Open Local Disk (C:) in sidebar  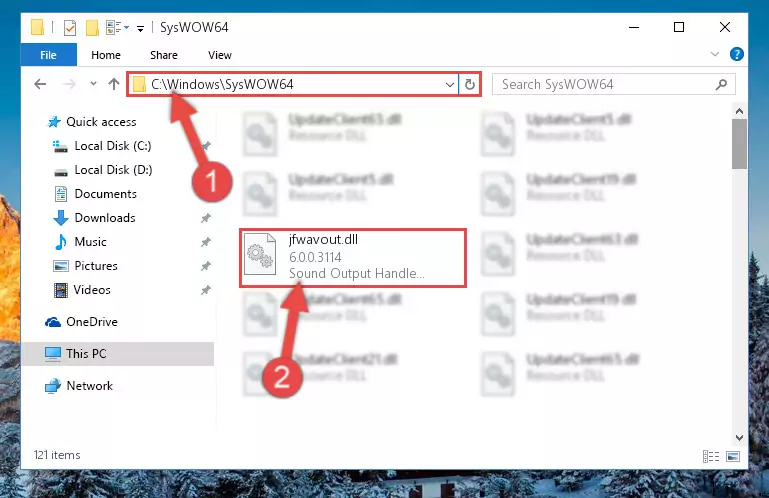113,146
